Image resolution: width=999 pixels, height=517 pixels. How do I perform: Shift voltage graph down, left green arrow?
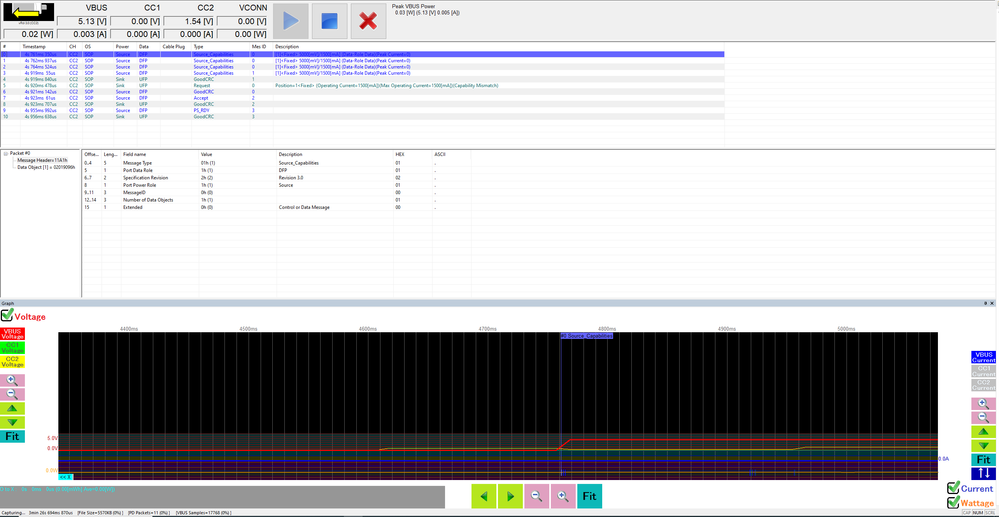click(x=11, y=422)
